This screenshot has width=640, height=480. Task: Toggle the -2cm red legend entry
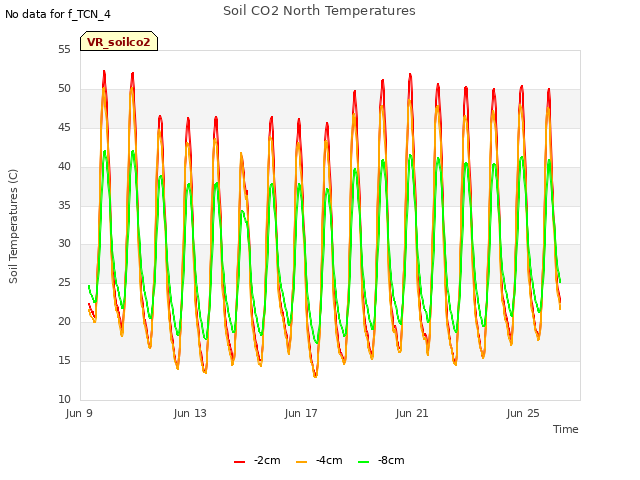pos(257,461)
